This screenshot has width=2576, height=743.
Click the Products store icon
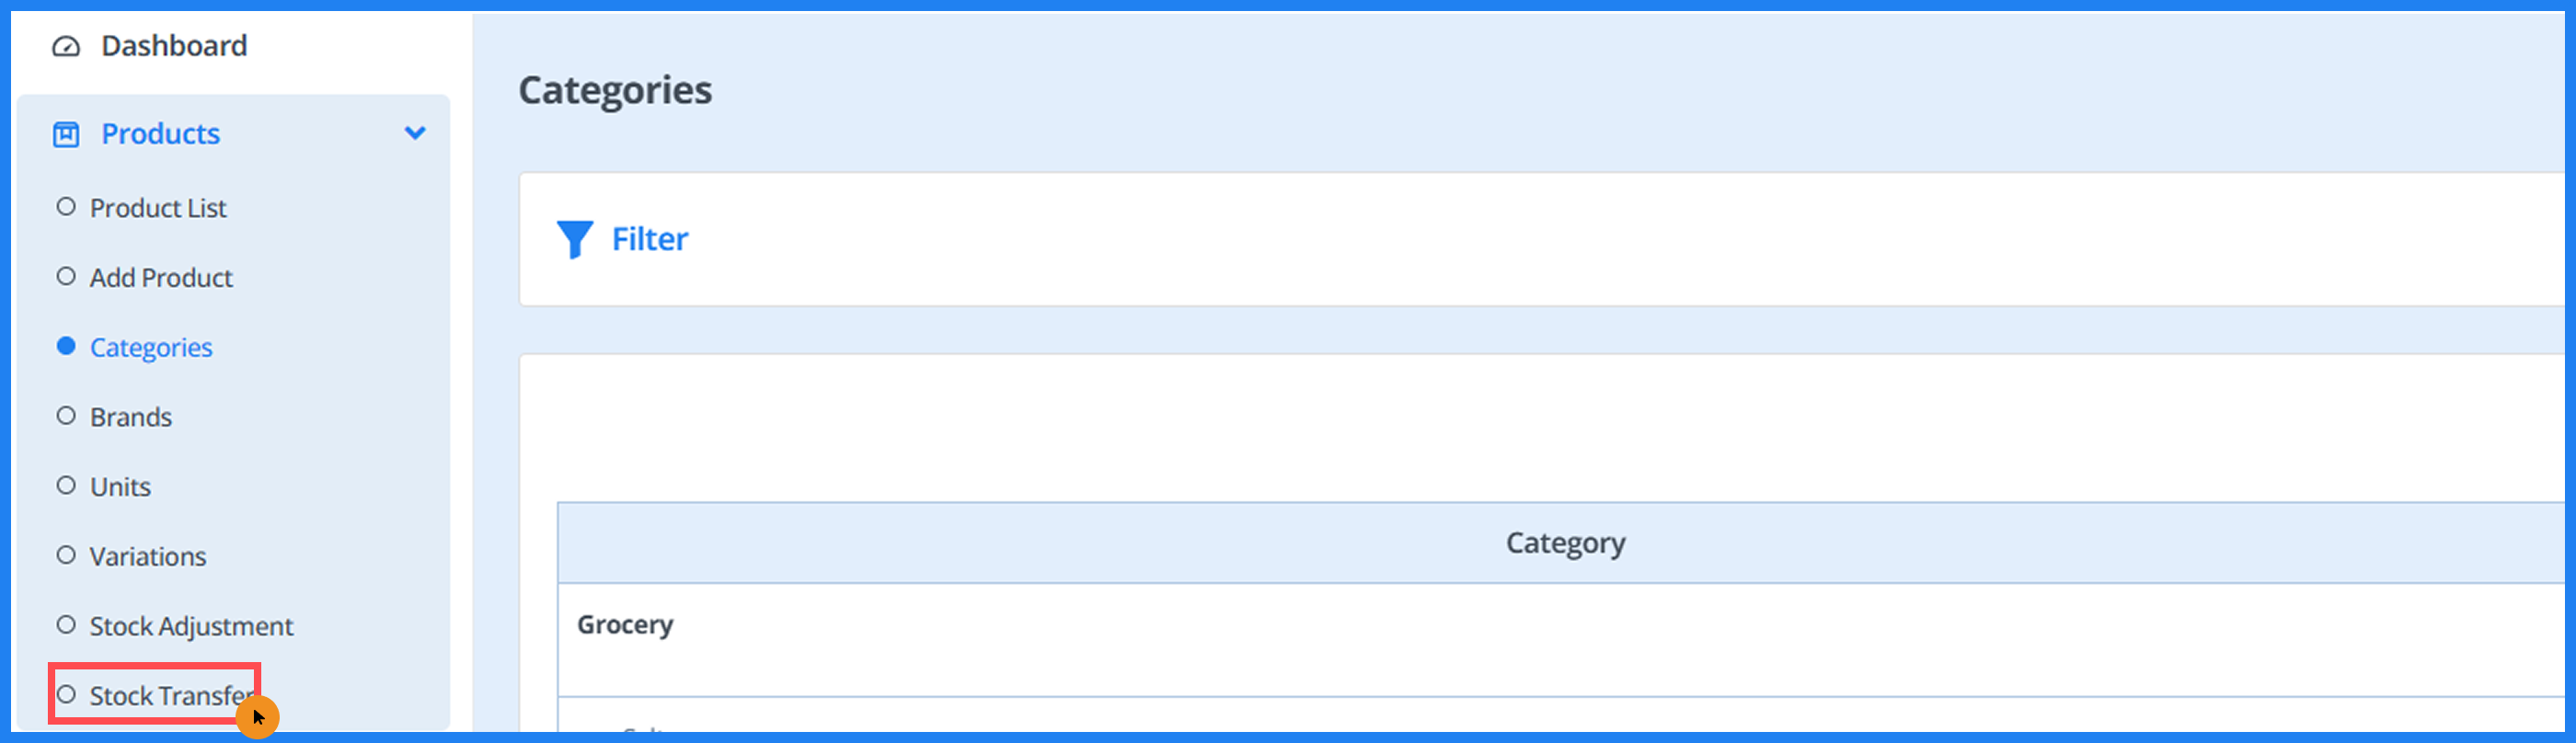tap(66, 134)
